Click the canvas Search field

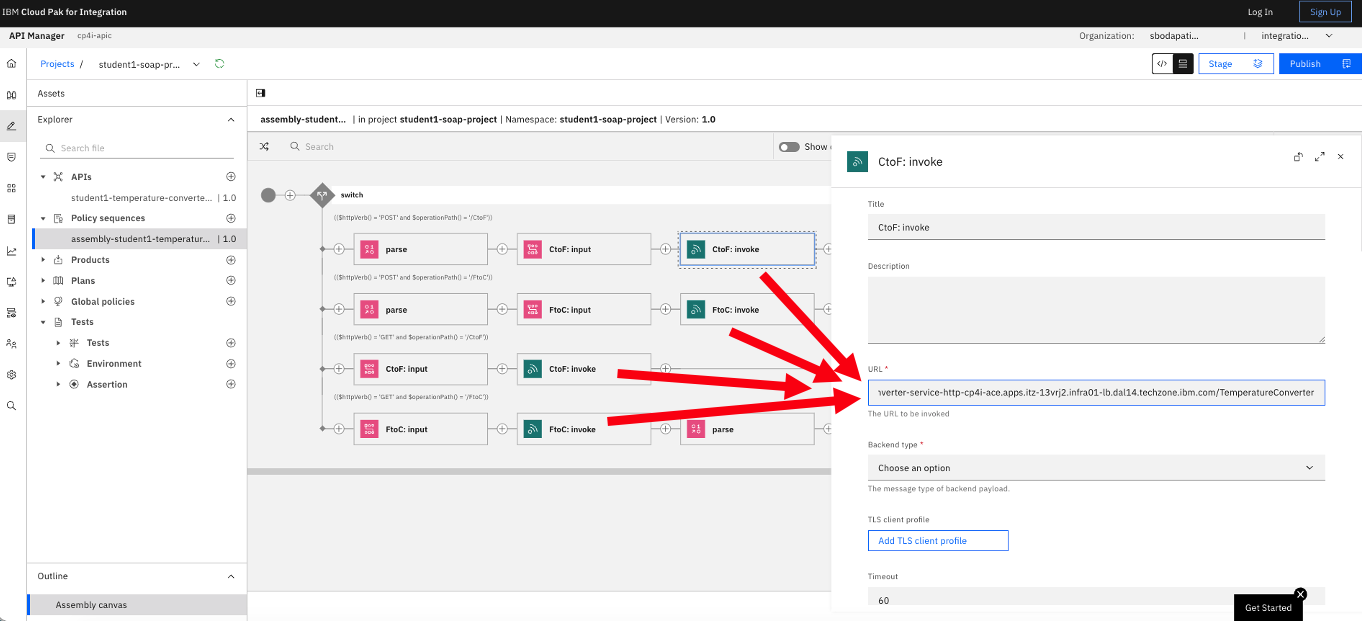click(530, 147)
